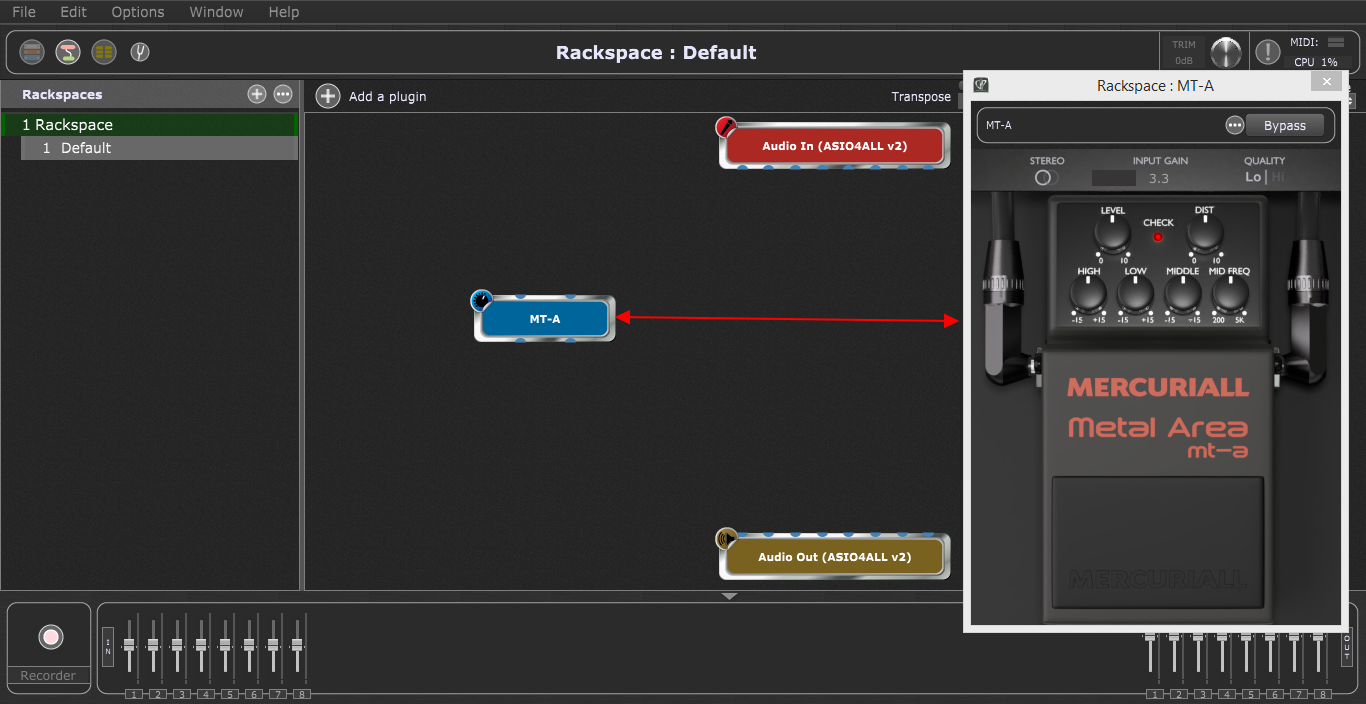This screenshot has width=1366, height=704.
Task: Open the File menu
Action: pos(24,12)
